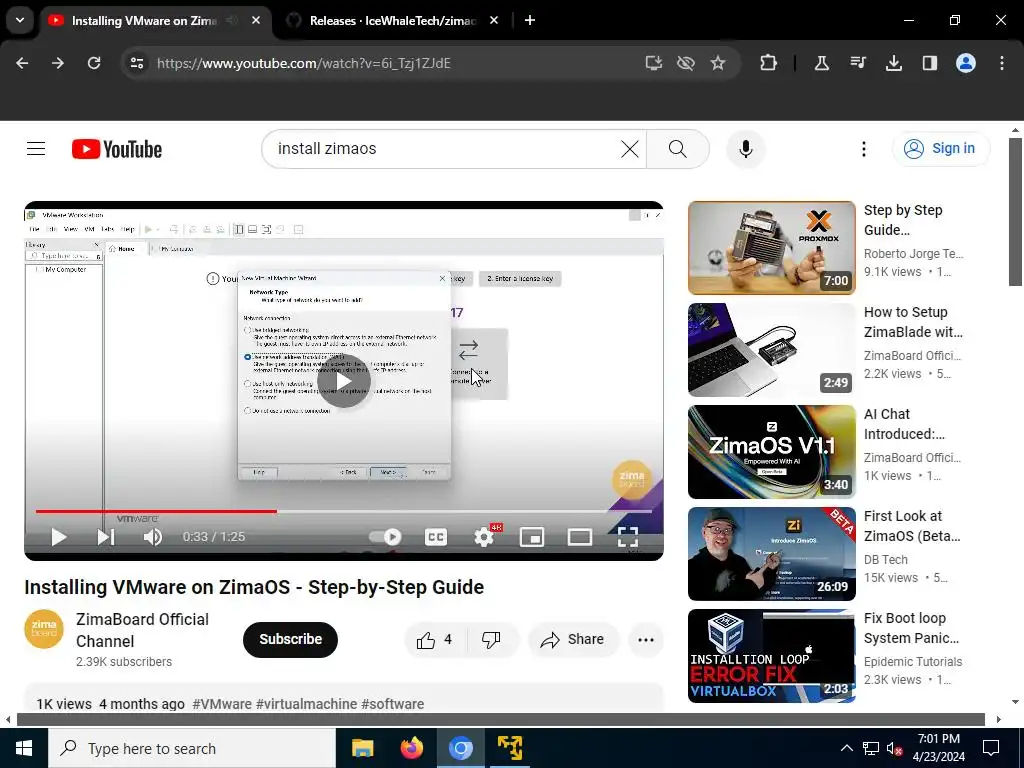
Task: Open the #VMware hashtag
Action: 222,704
